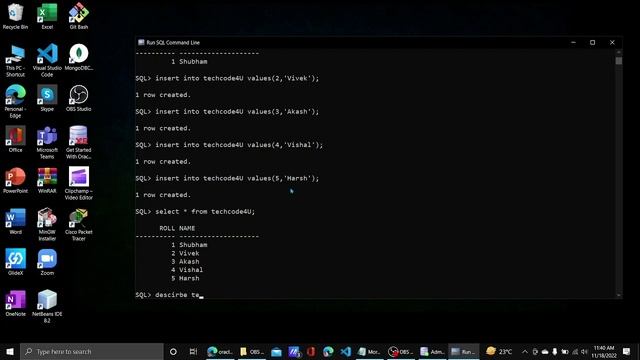Click the 'ROLL NAME' column header text
The image size is (640, 360).
177,228
